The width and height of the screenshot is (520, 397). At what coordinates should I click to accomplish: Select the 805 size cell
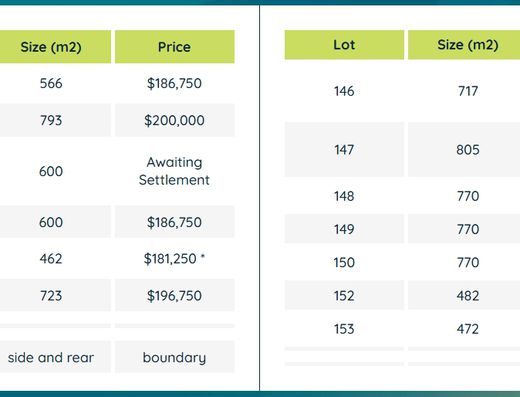pos(468,150)
